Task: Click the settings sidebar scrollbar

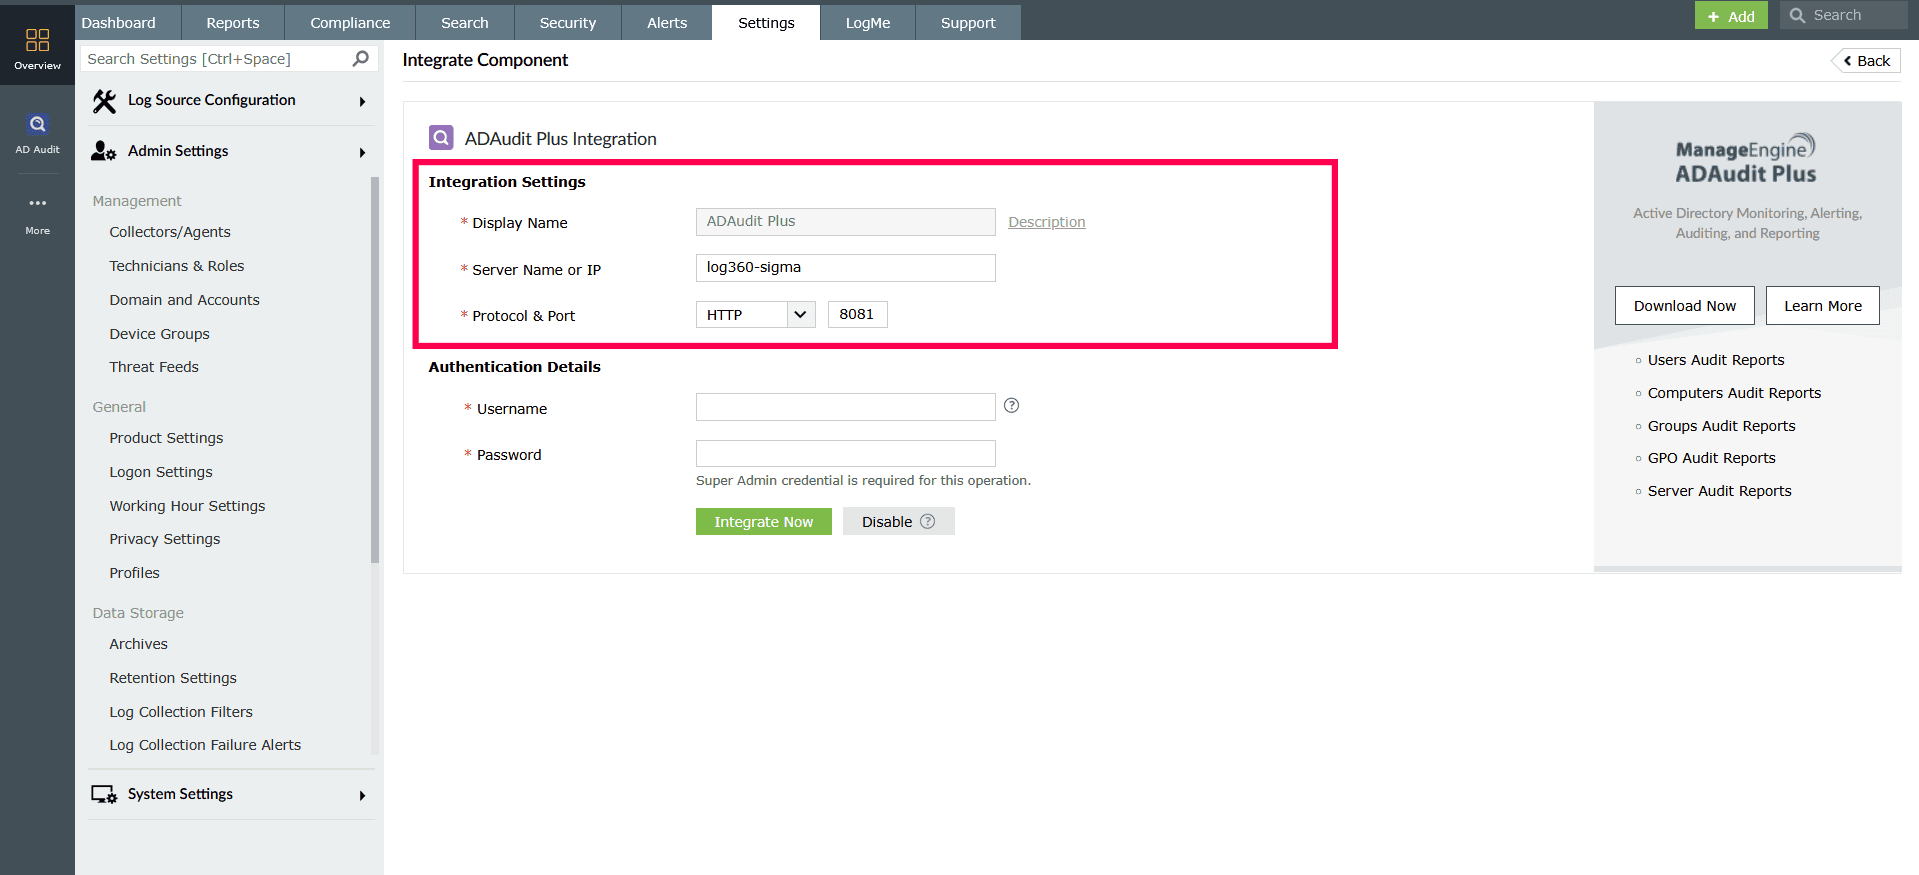Action: 375,370
